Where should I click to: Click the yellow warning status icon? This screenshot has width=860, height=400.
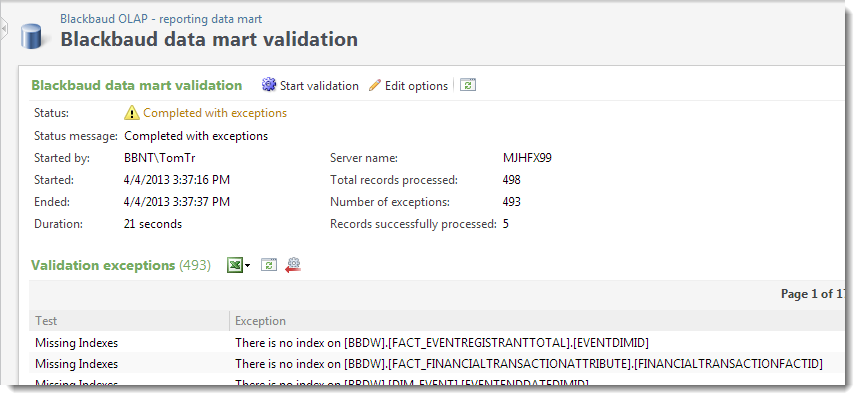point(132,113)
